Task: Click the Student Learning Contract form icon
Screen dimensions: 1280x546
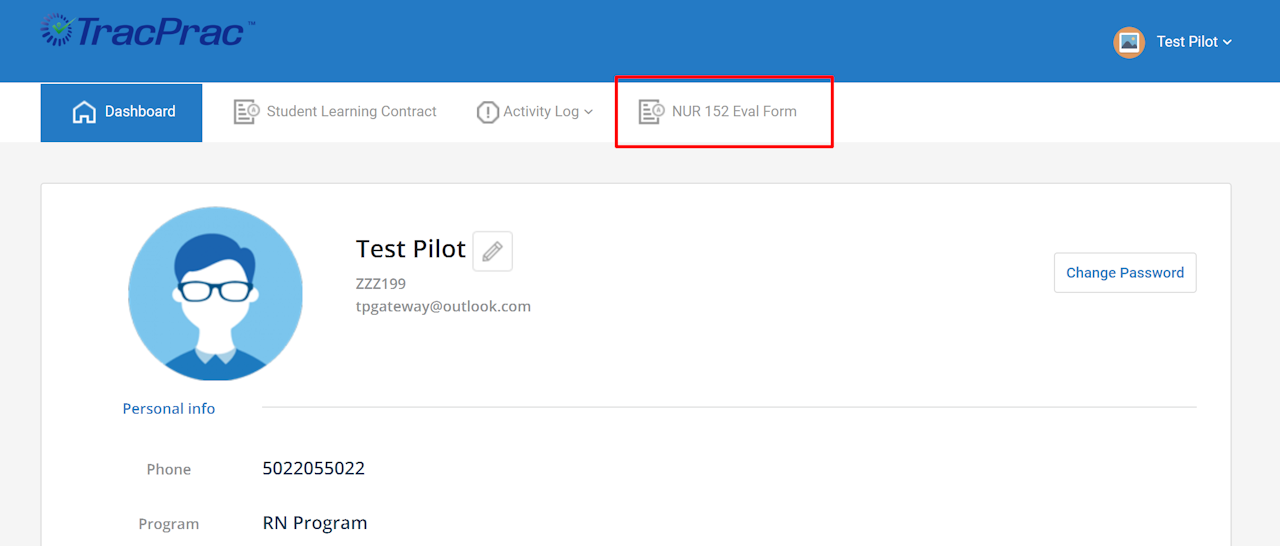Action: click(x=246, y=112)
